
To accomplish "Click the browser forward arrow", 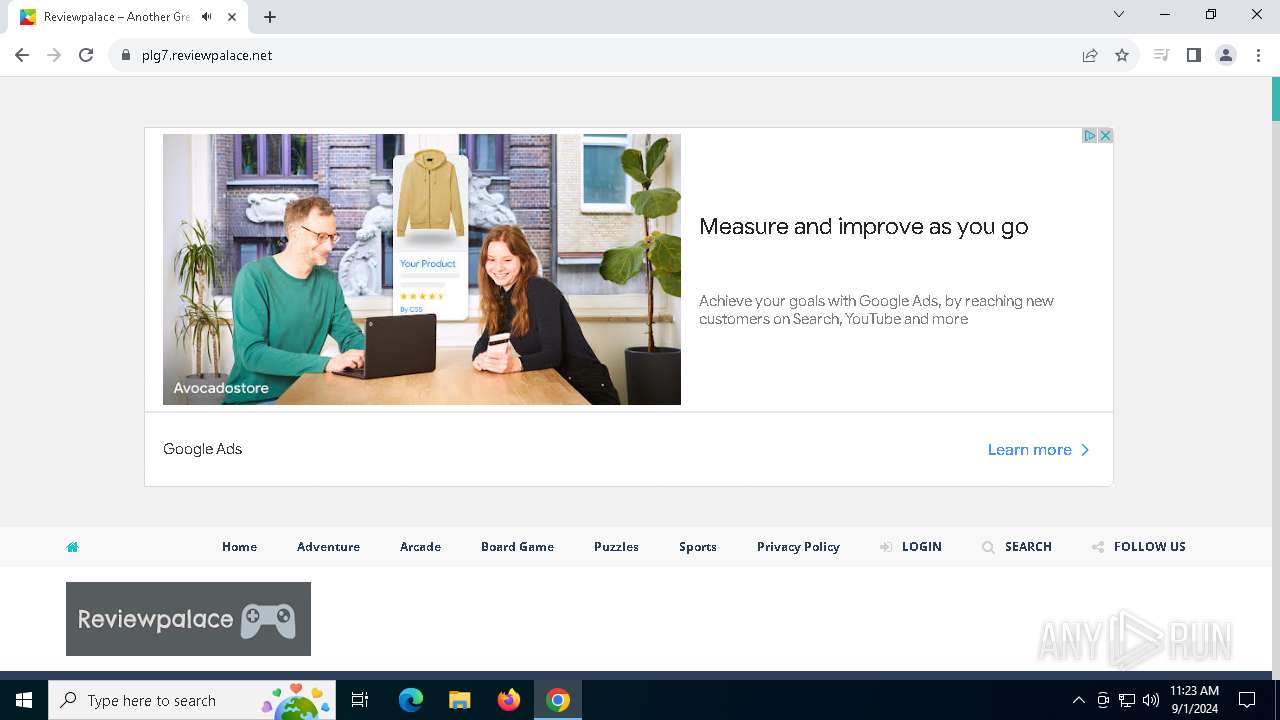I will 54,55.
